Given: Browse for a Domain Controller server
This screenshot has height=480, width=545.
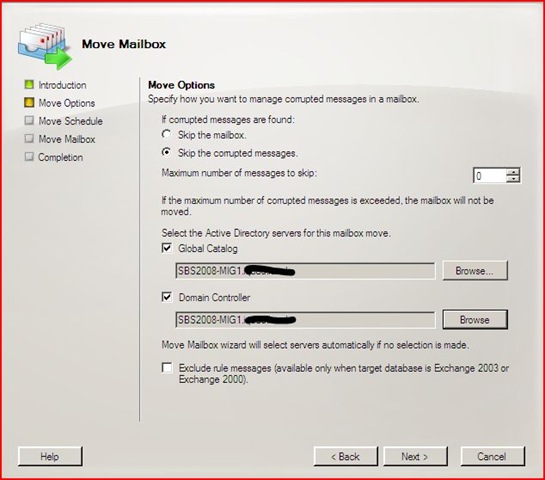Looking at the screenshot, I should point(475,320).
